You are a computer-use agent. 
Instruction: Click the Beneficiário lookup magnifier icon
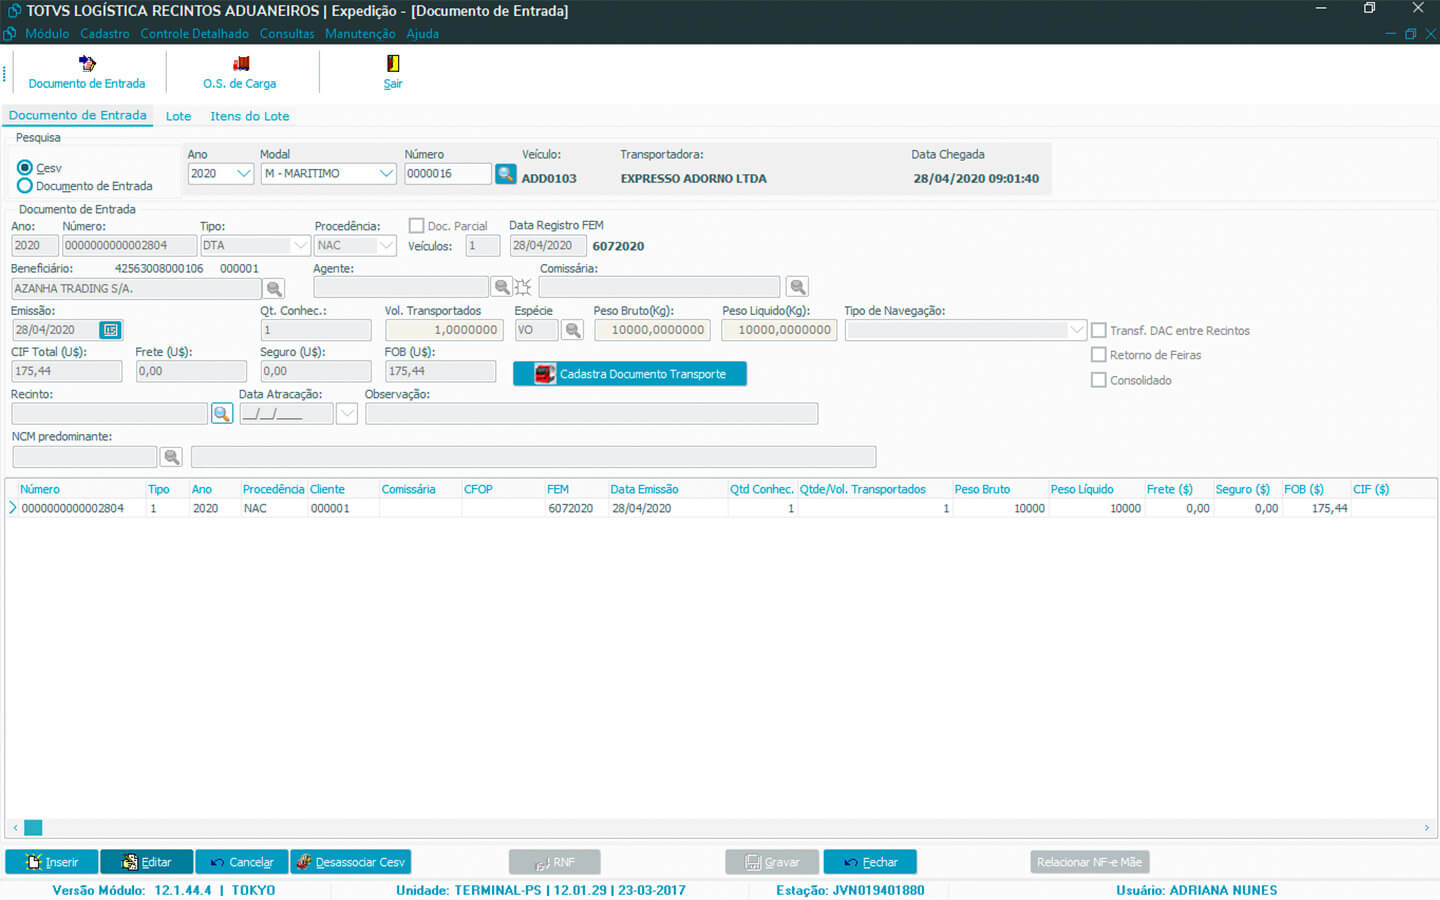(x=273, y=289)
